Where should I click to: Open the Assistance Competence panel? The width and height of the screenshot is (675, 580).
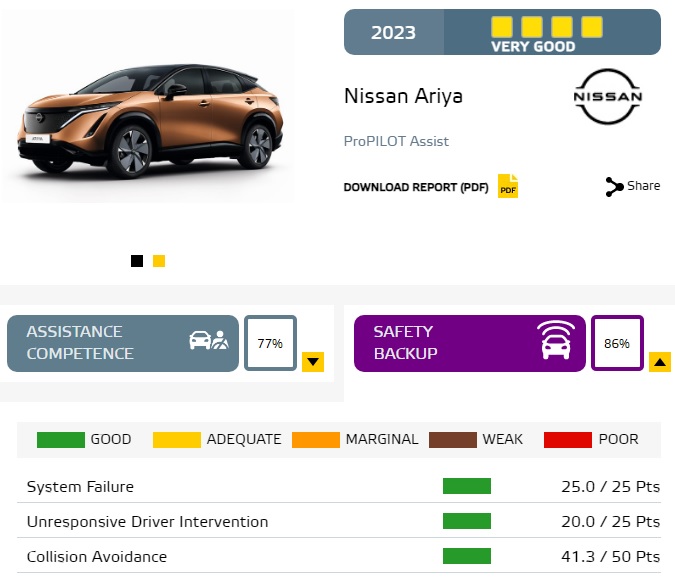tap(123, 343)
